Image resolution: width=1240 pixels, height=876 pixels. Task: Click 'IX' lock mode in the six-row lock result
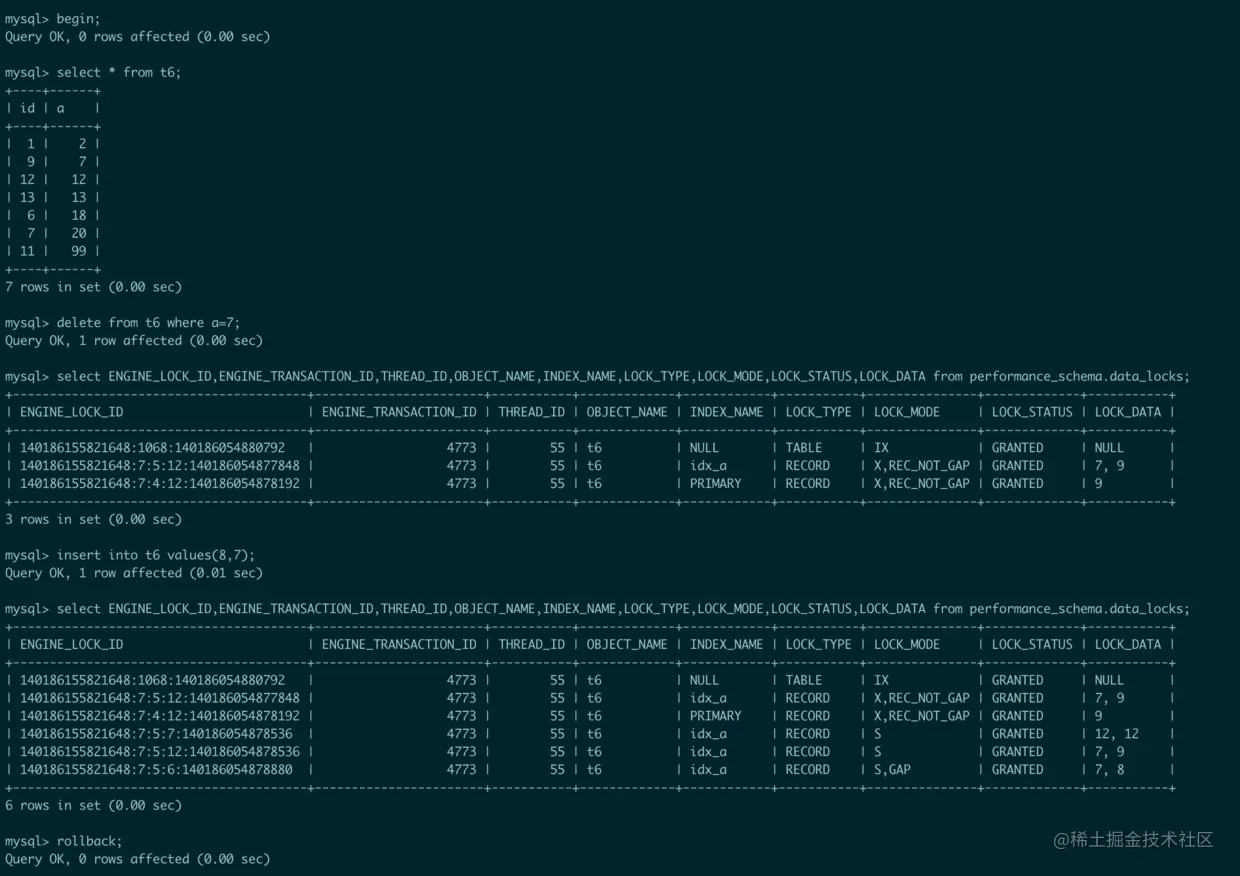point(881,680)
